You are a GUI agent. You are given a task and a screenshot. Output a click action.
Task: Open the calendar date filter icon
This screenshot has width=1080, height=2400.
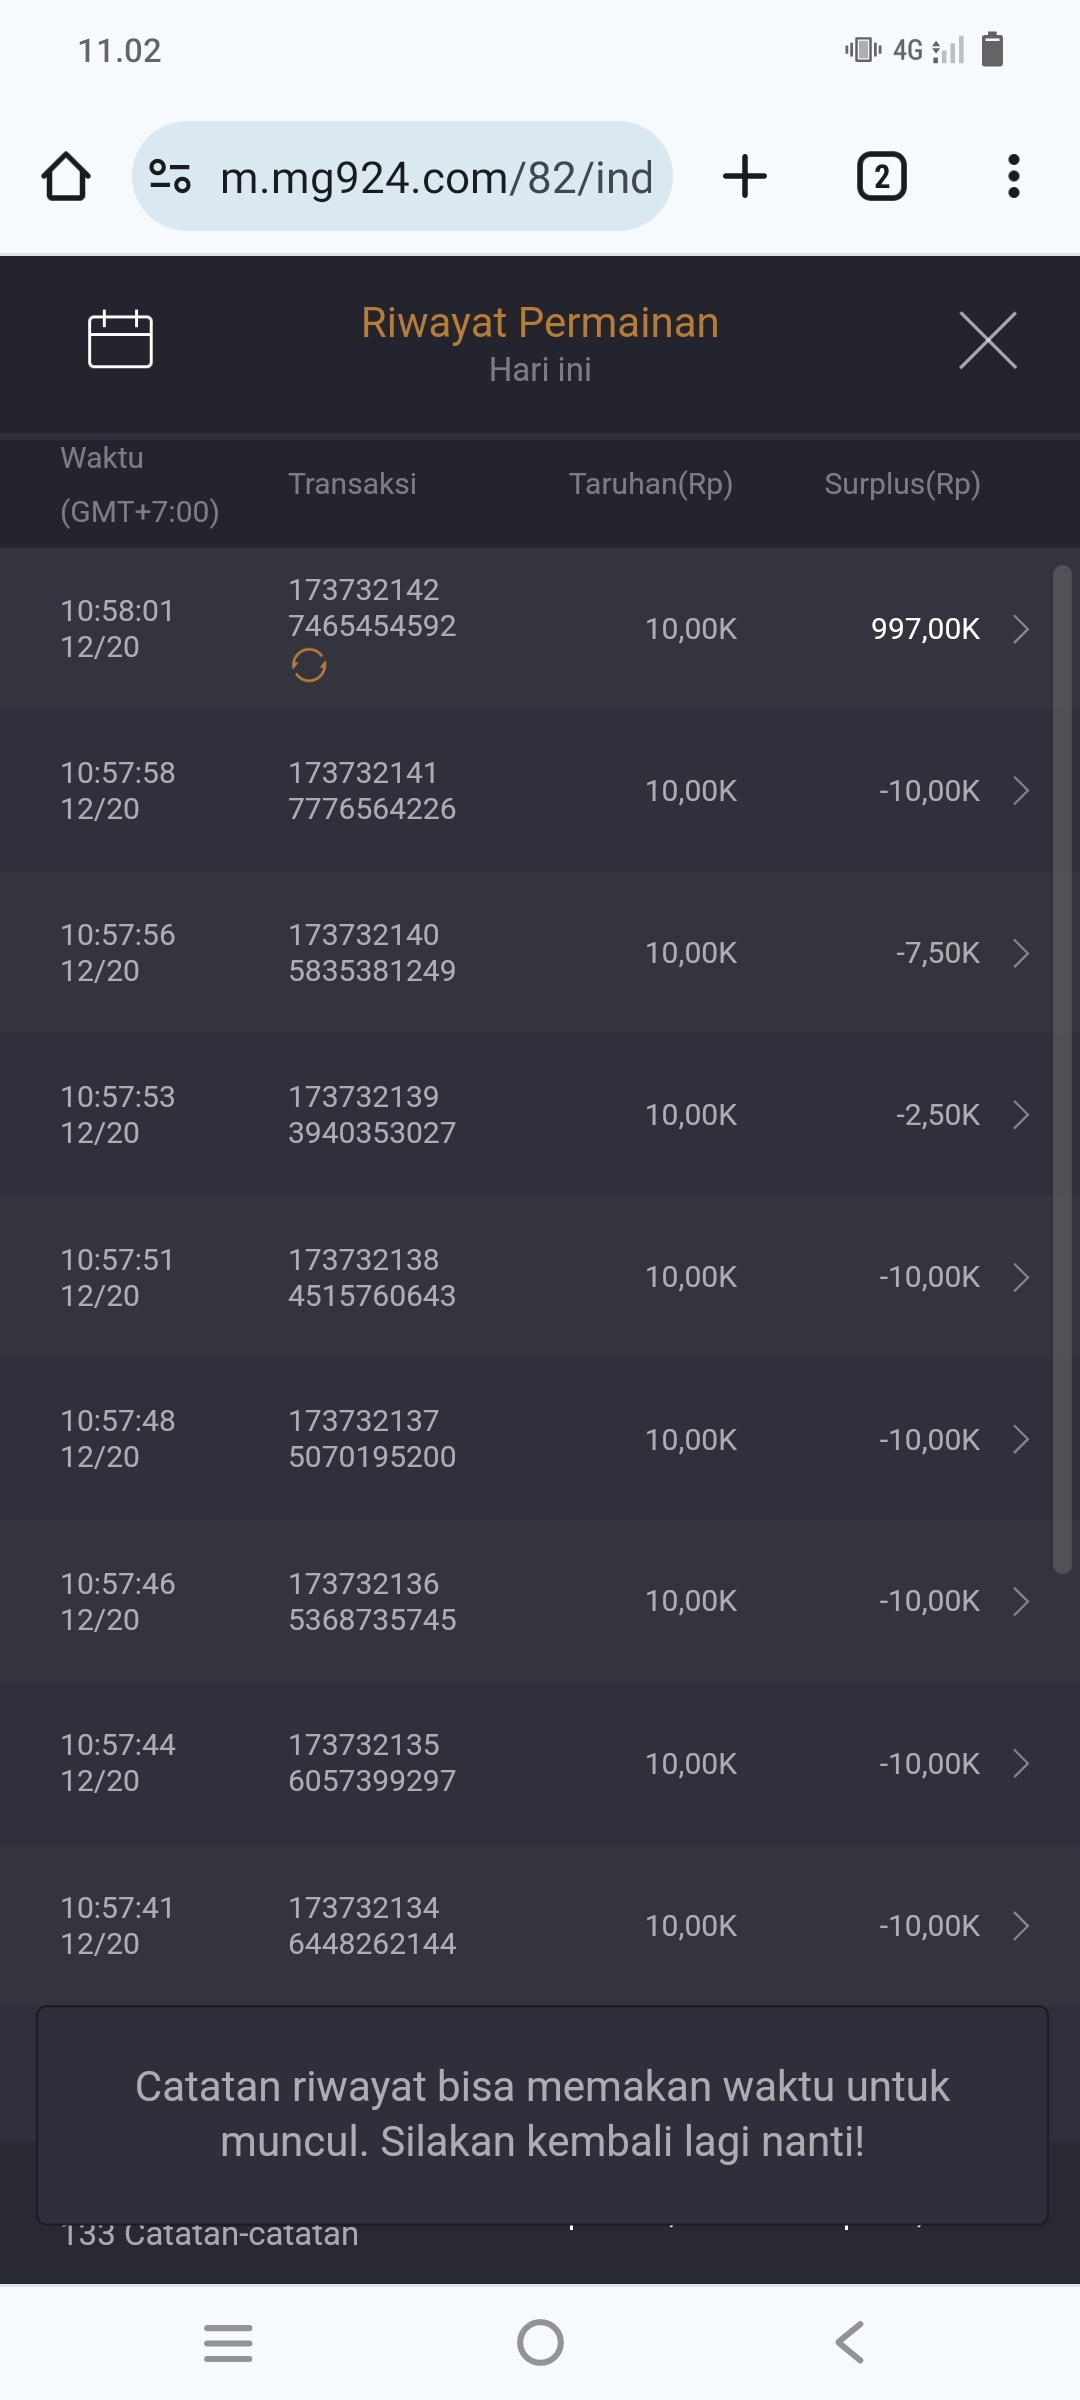120,340
